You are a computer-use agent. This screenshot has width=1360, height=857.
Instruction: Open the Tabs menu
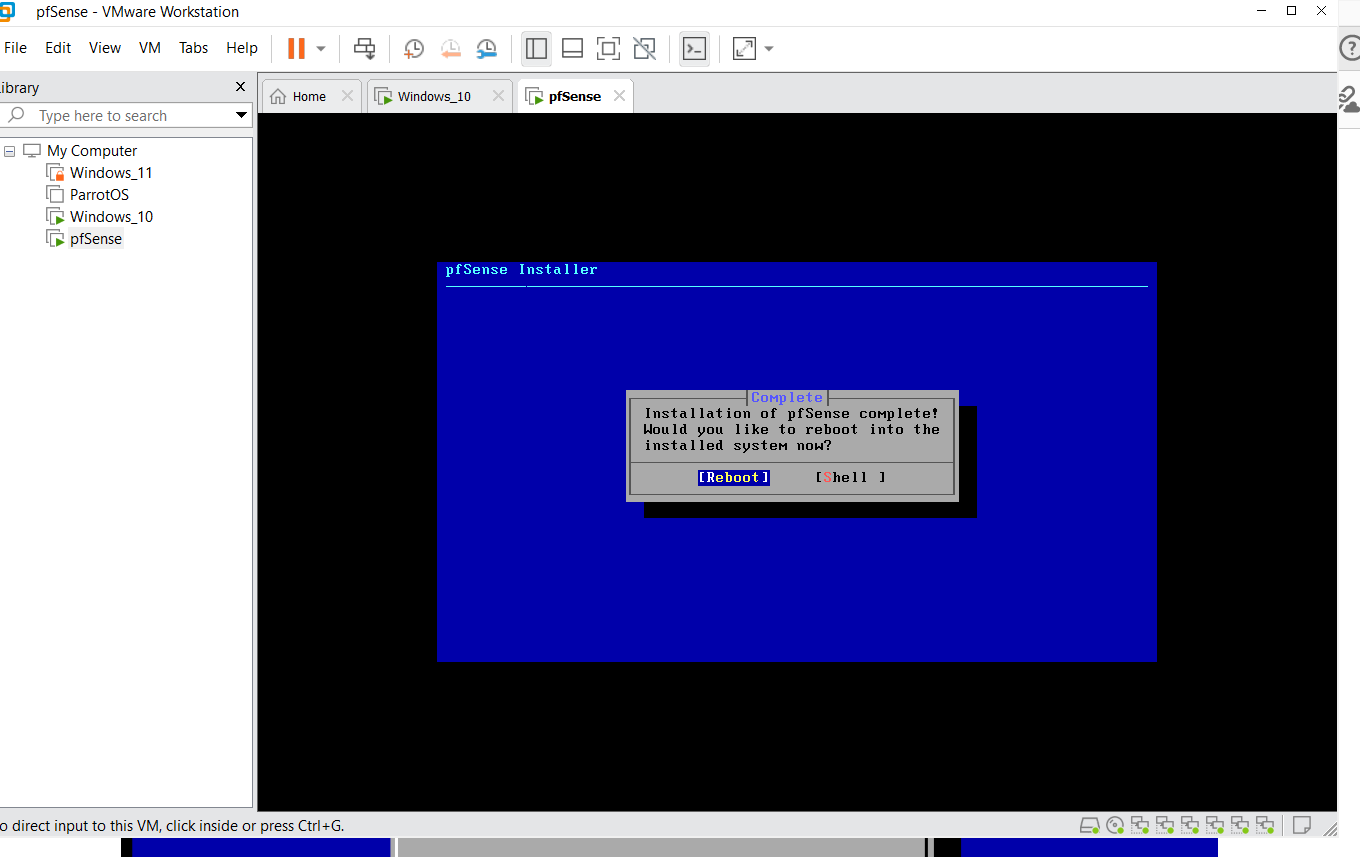[x=194, y=48]
